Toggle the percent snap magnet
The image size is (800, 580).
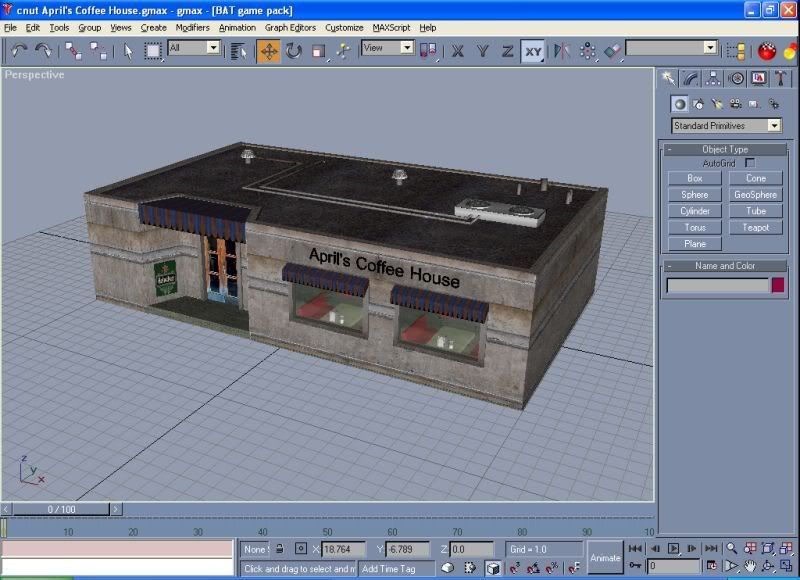coord(552,568)
